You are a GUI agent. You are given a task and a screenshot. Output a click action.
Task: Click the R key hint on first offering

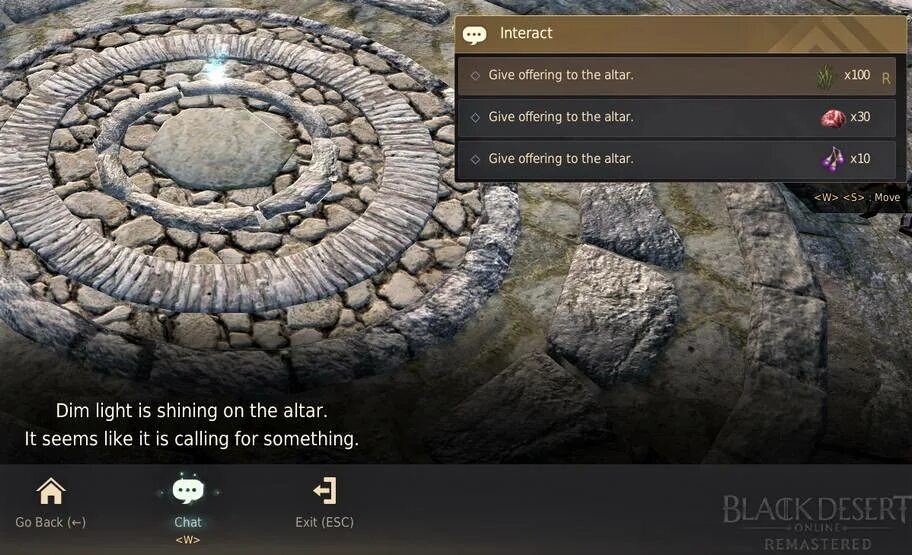click(x=886, y=78)
